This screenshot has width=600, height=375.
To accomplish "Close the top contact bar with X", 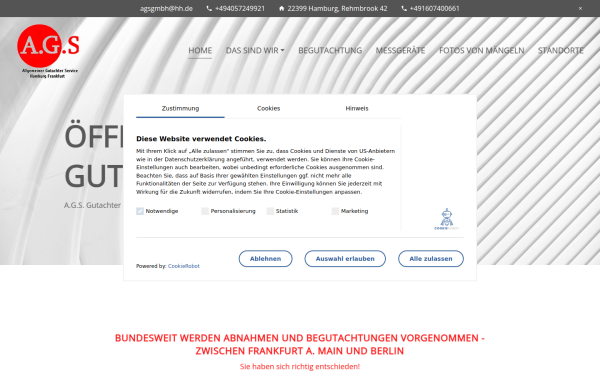I will [x=580, y=8].
